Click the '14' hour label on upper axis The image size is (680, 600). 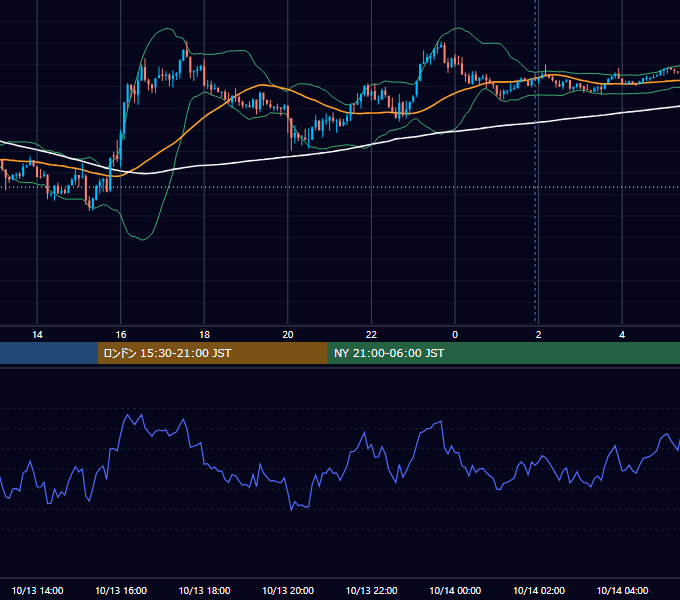tap(37, 335)
